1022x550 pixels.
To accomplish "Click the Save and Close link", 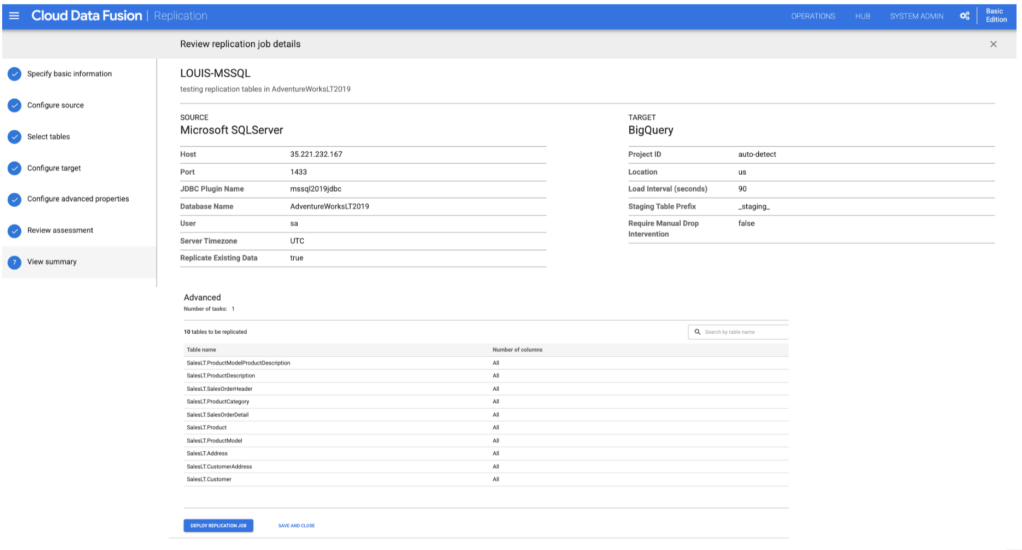I will (x=296, y=525).
